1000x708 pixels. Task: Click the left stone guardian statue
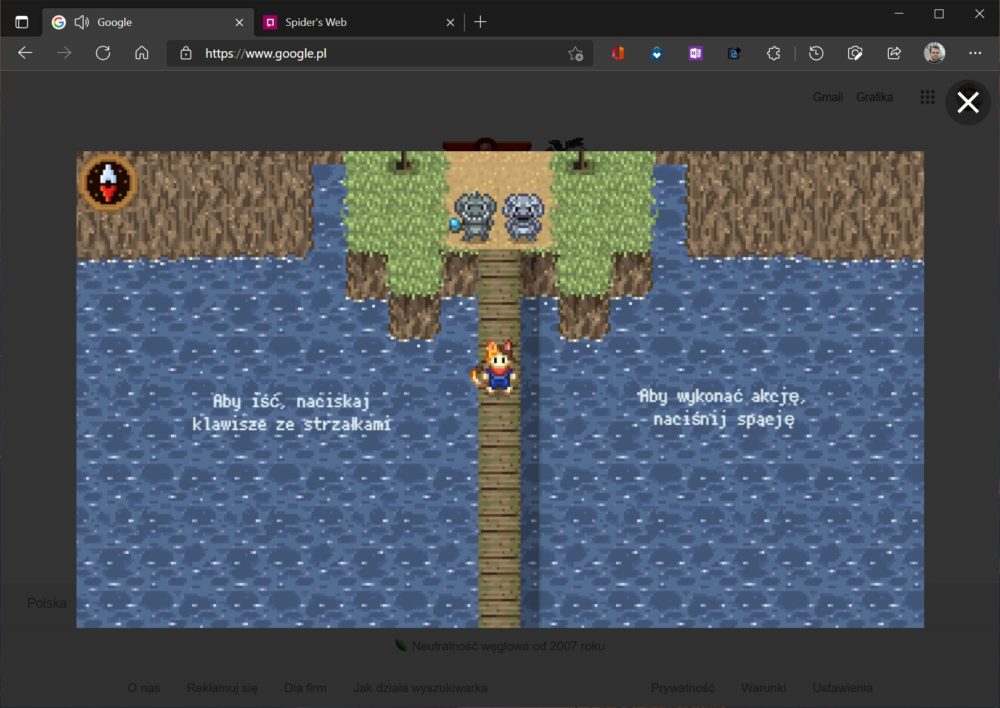coord(473,217)
